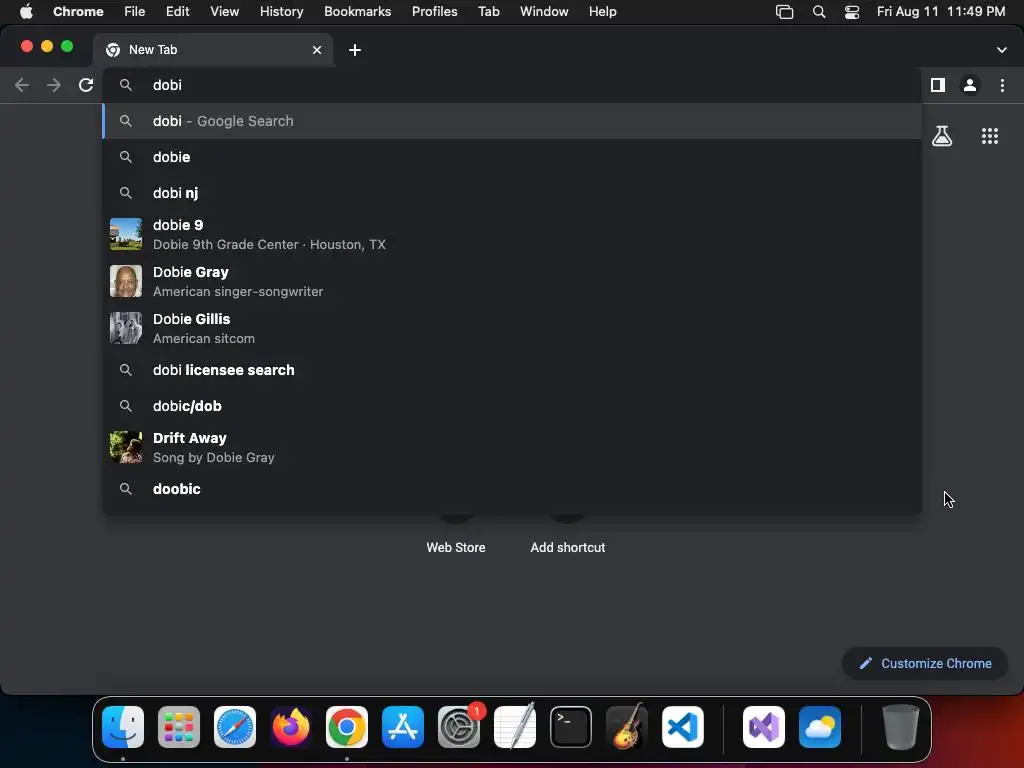Open the Window menu
The height and width of the screenshot is (768, 1024).
coord(544,11)
